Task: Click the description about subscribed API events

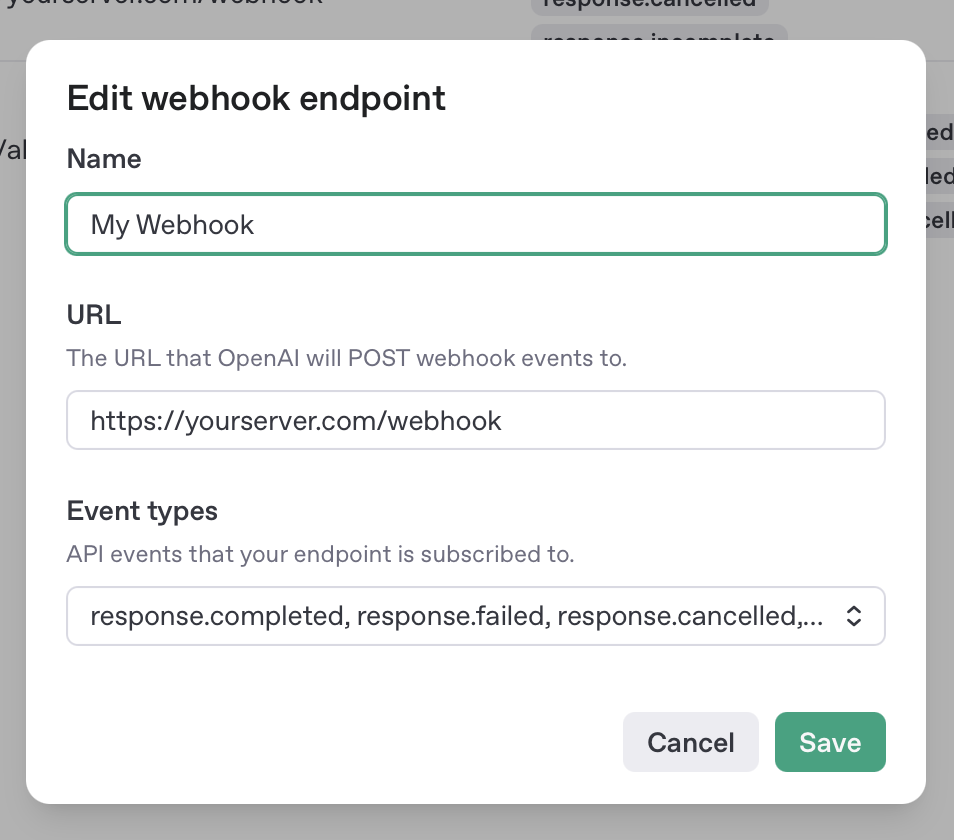Action: [320, 554]
